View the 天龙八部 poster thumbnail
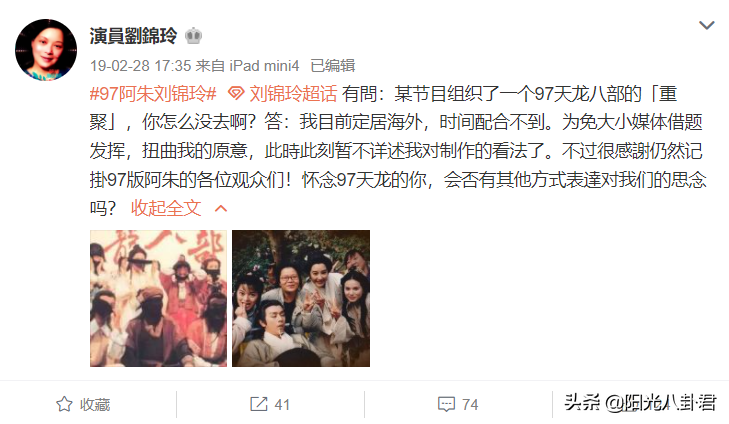The image size is (729, 424). click(159, 298)
